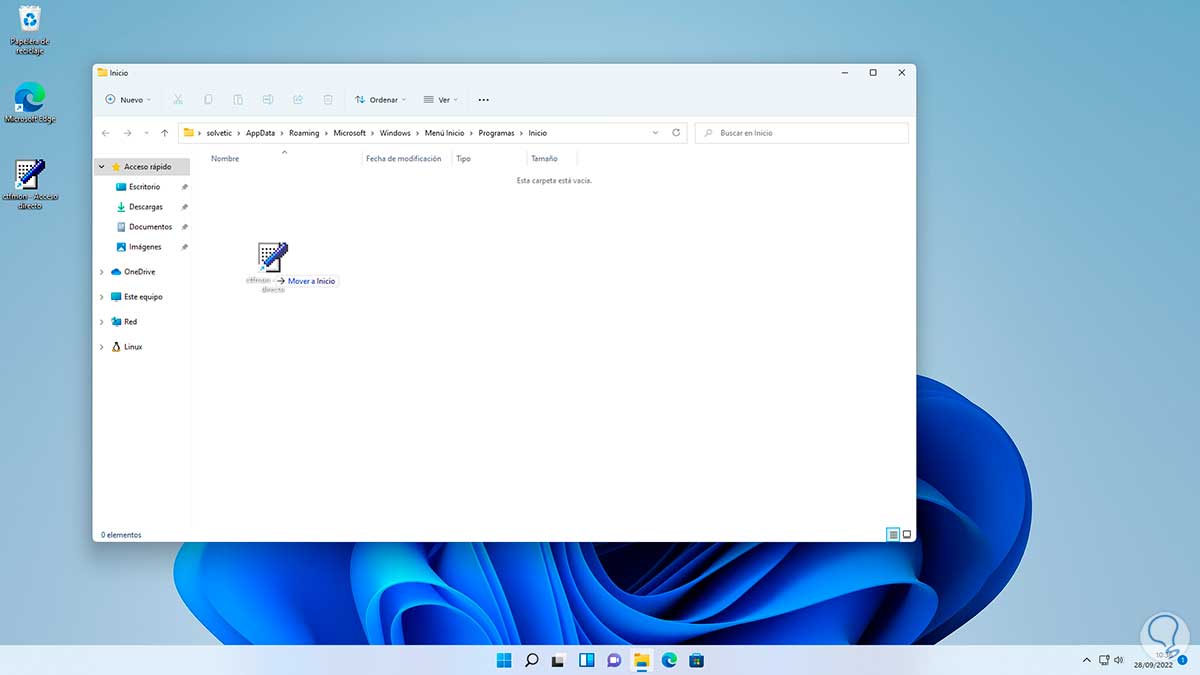Image resolution: width=1200 pixels, height=675 pixels.
Task: Click the Cut scissors icon in toolbar
Action: pyautogui.click(x=178, y=100)
